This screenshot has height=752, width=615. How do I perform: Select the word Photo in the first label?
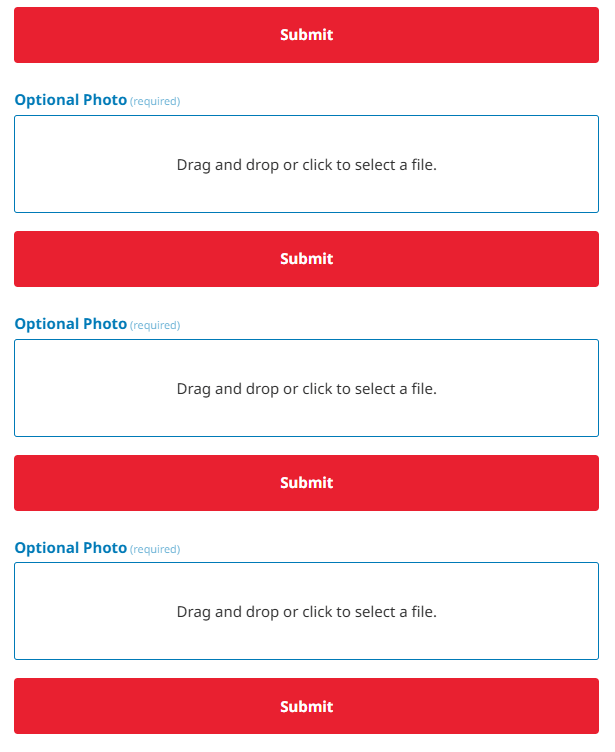tap(105, 100)
